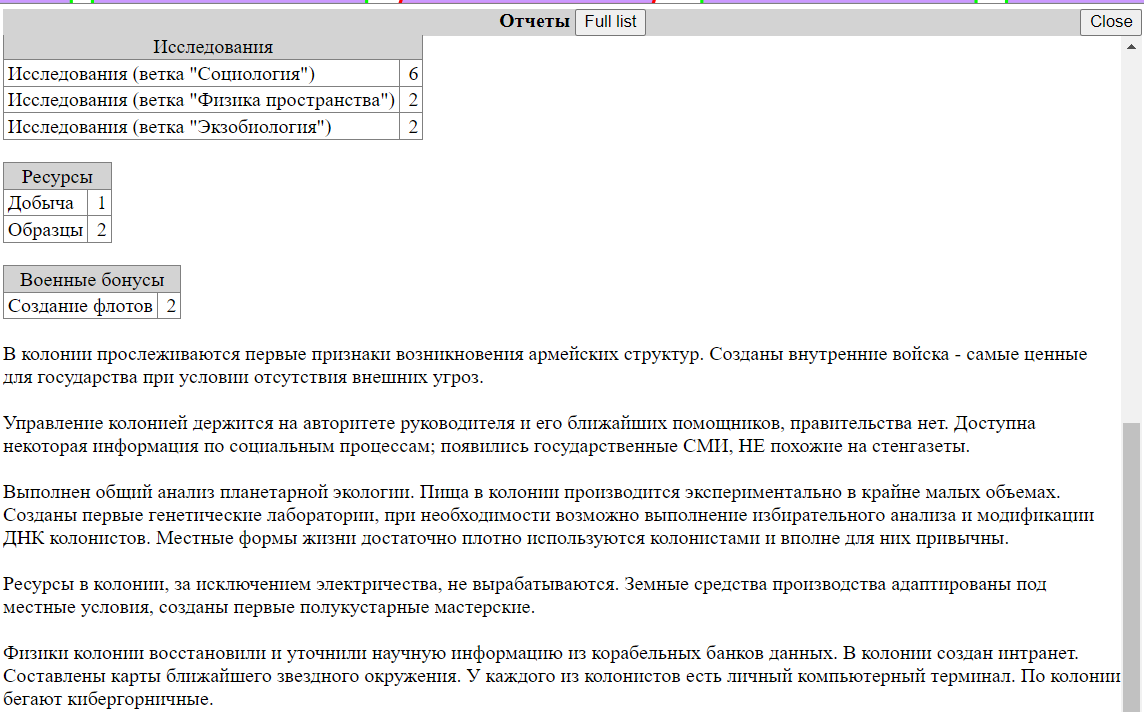Click the scrollbar up arrow

(1132, 47)
